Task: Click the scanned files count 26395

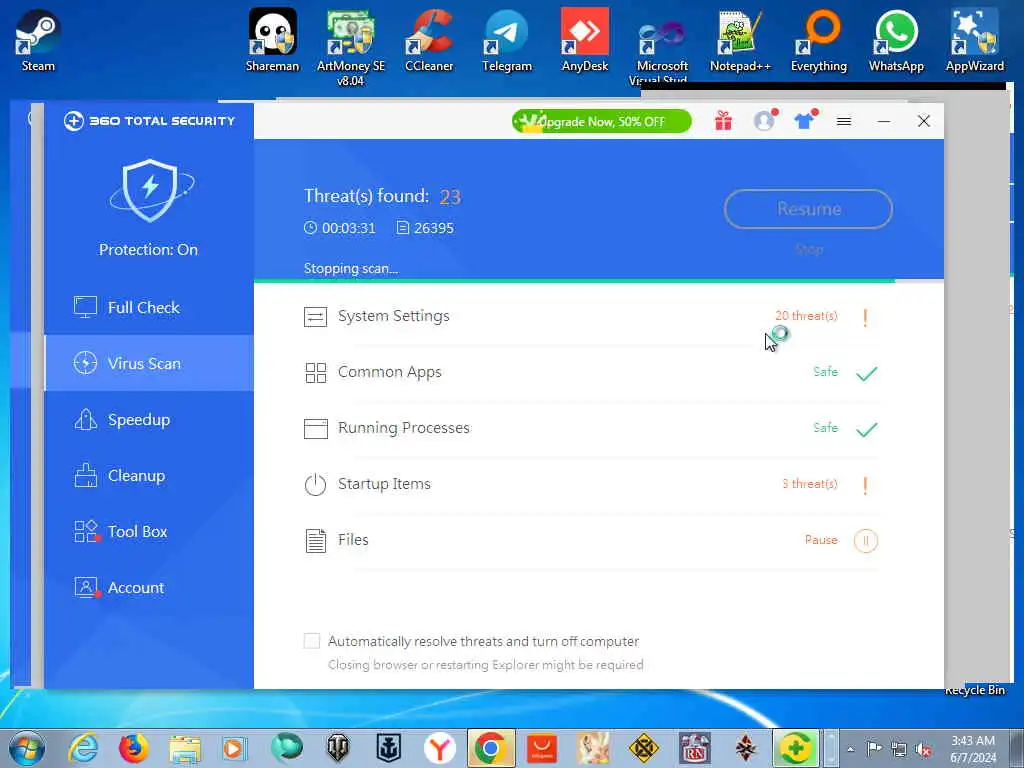Action: [434, 228]
